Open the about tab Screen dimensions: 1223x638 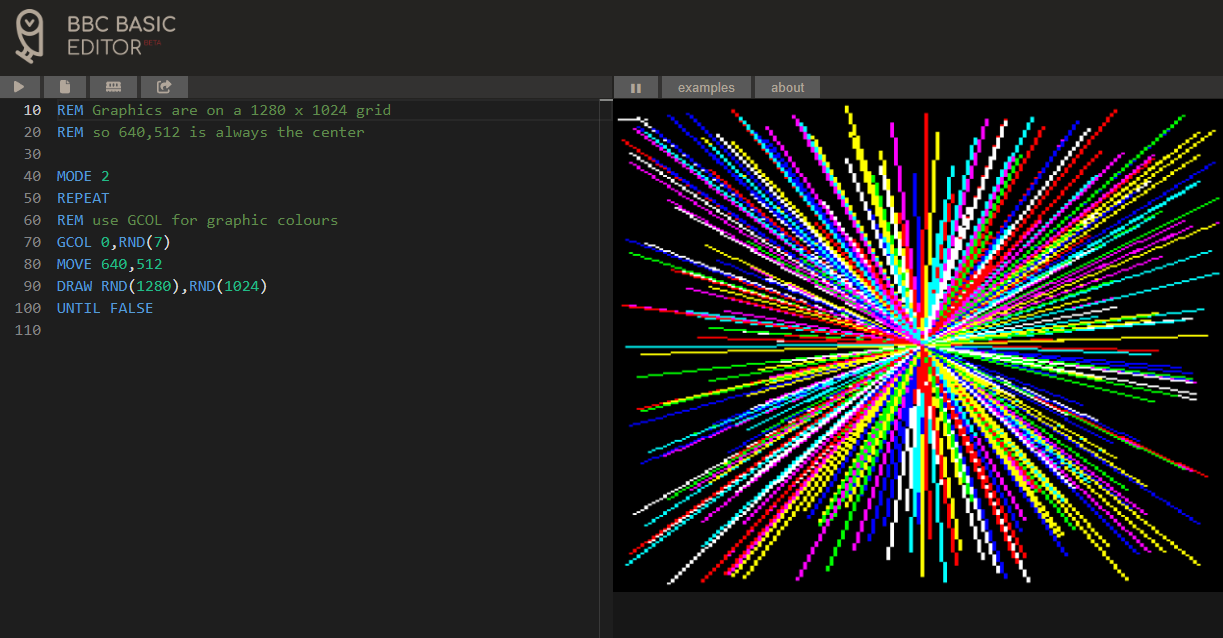787,88
